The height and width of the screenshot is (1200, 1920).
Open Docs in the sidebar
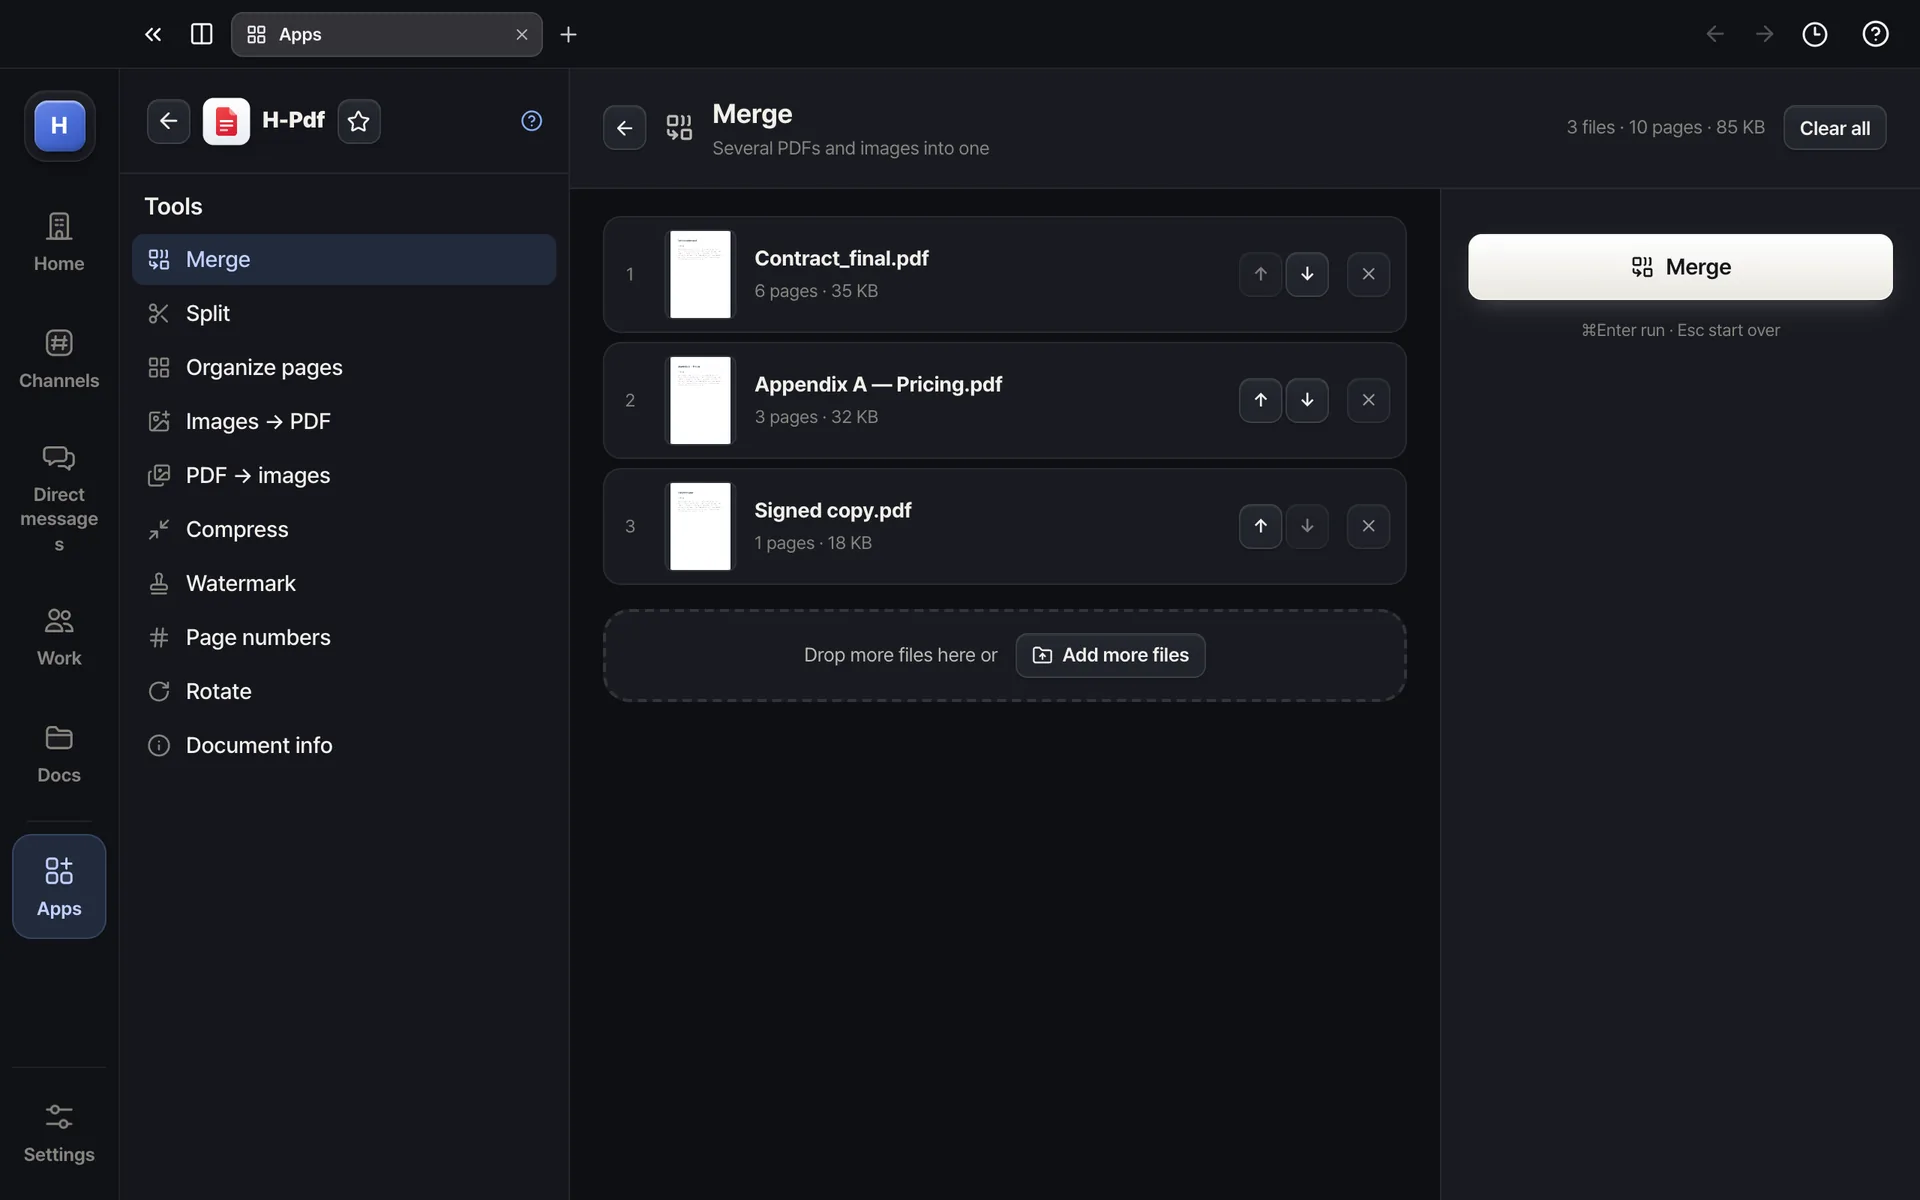click(x=59, y=754)
